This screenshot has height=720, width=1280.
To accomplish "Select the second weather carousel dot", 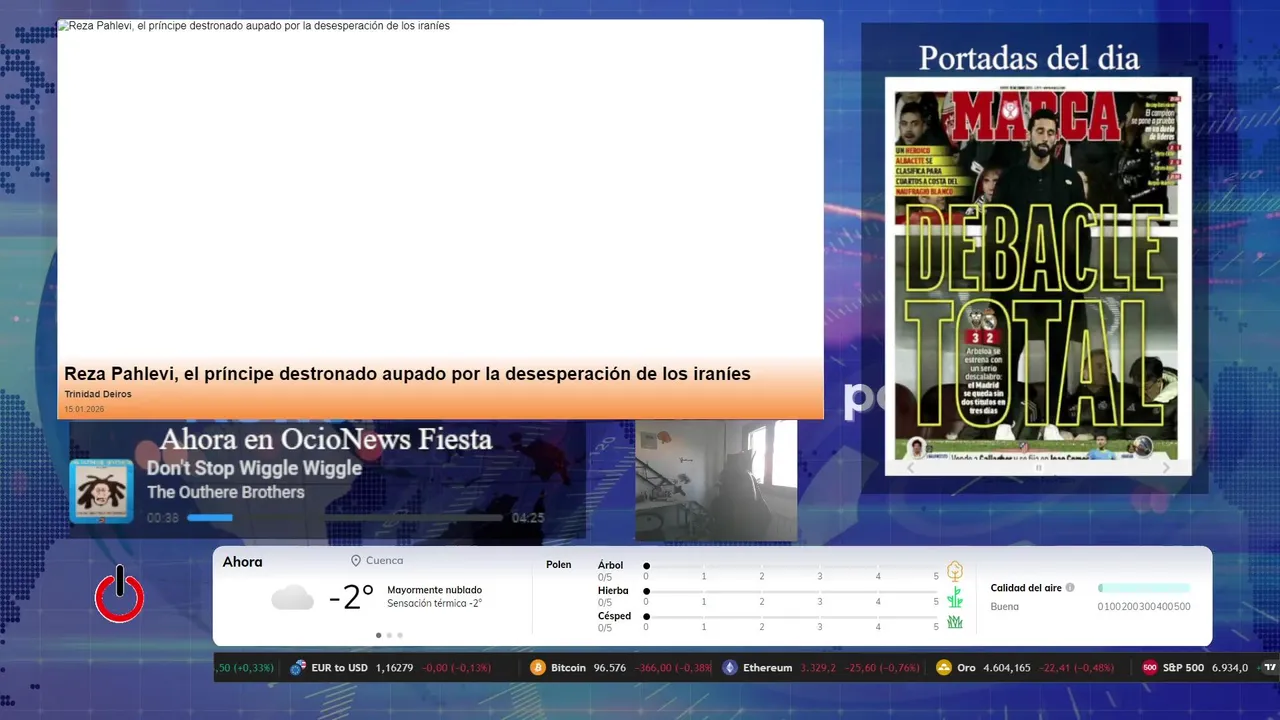I will click(x=389, y=635).
